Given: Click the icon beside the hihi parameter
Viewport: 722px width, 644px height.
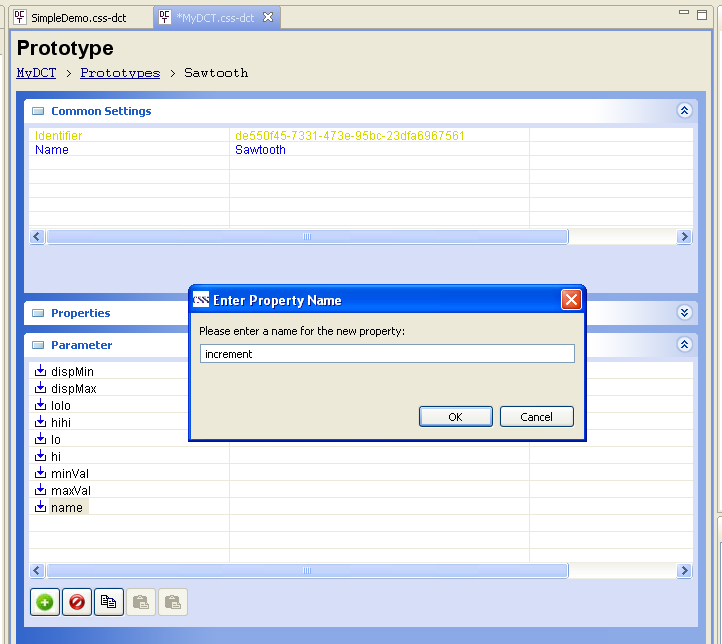Looking at the screenshot, I should (x=41, y=422).
